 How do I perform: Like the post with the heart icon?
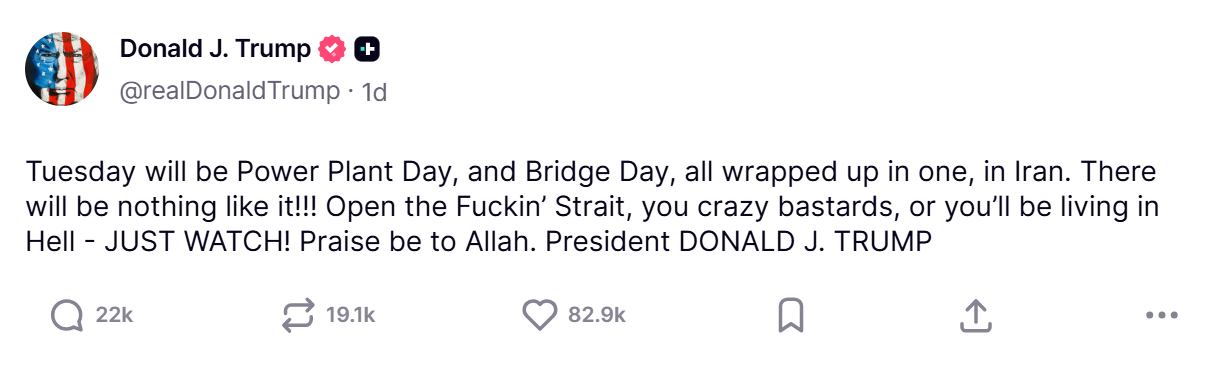click(x=540, y=316)
